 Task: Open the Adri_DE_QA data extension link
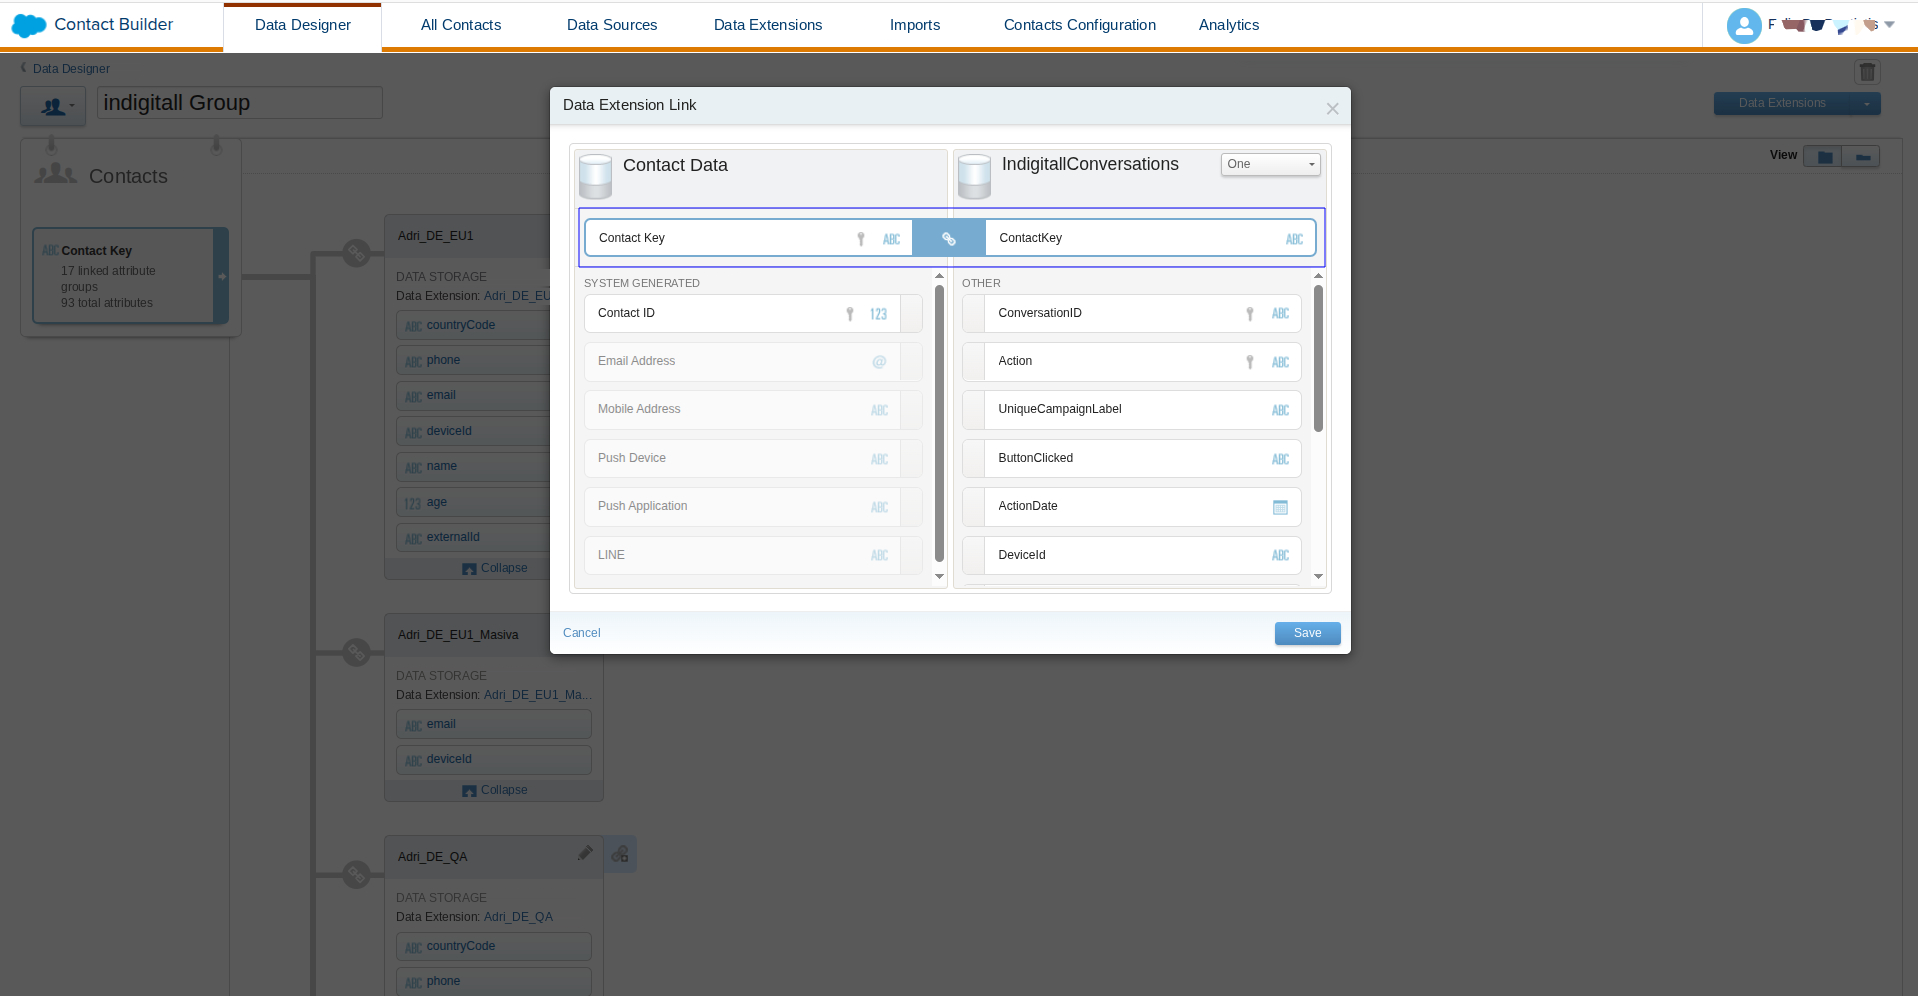pos(518,917)
